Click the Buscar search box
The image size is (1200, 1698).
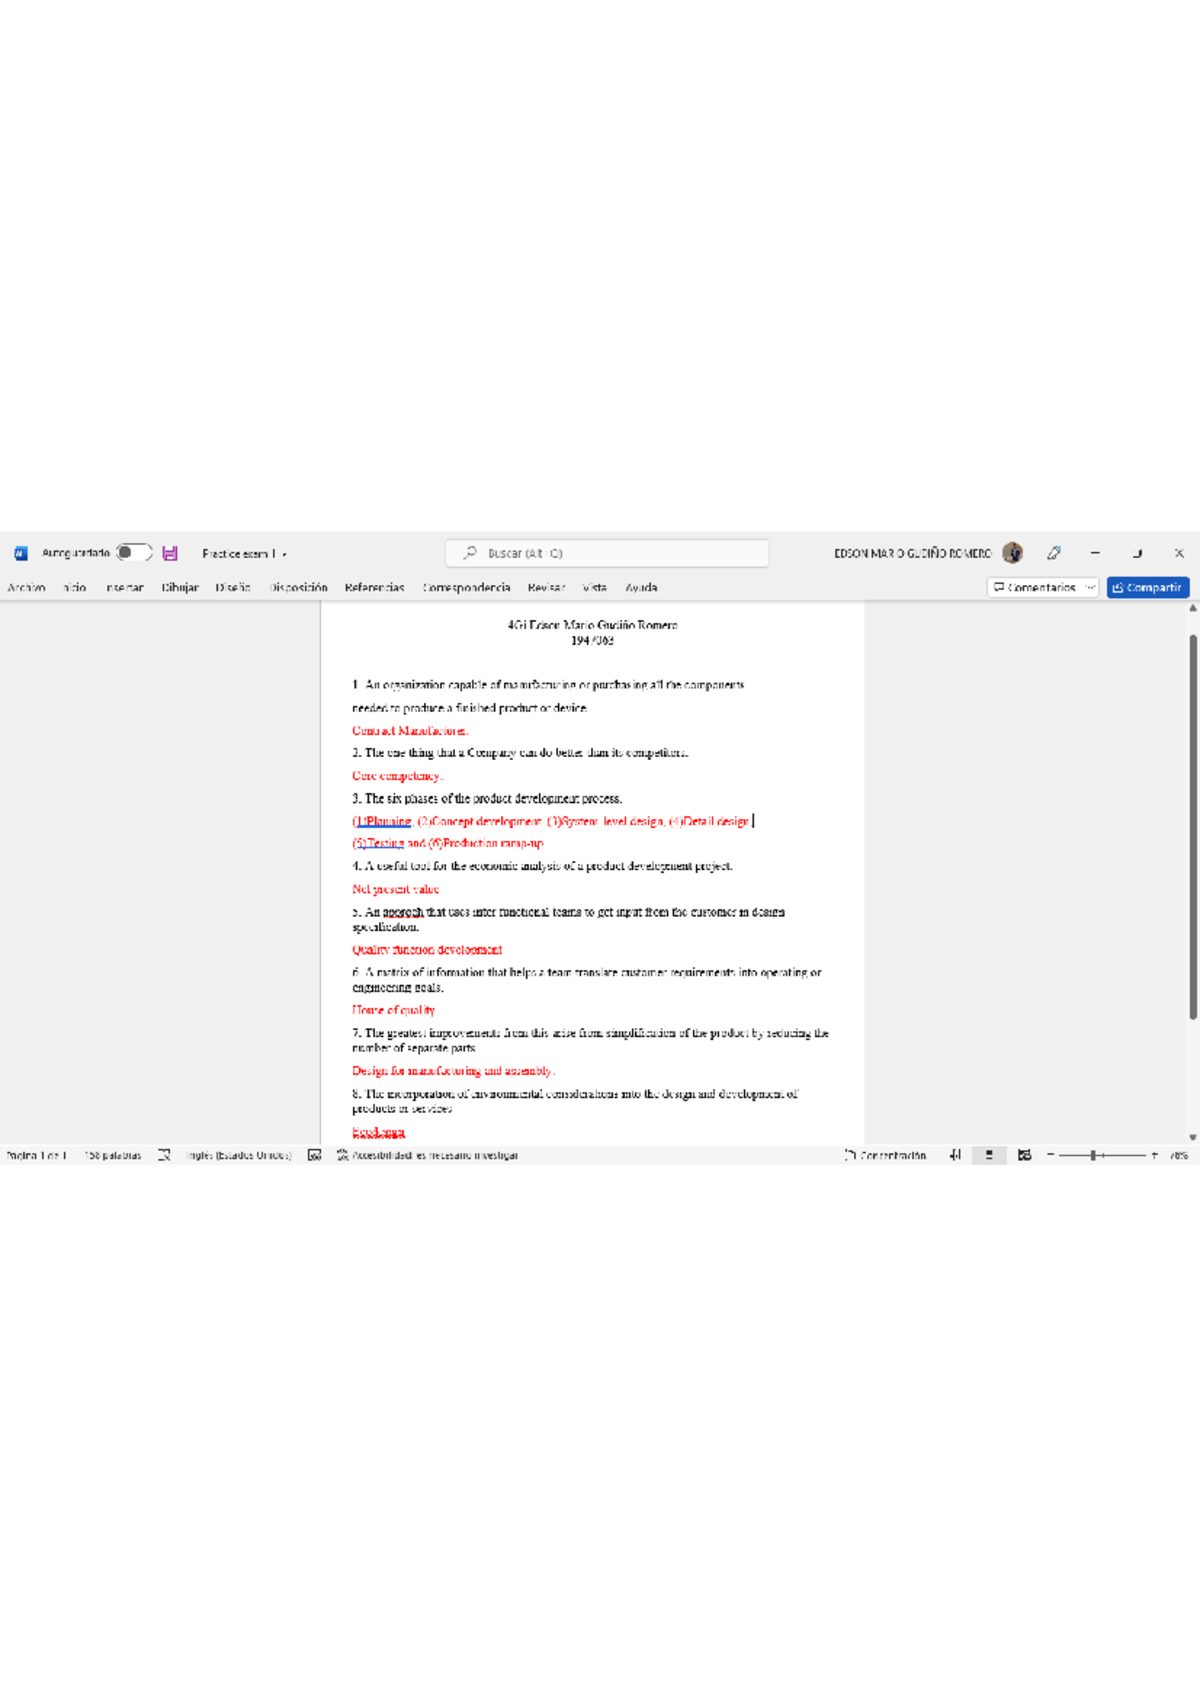pyautogui.click(x=607, y=553)
